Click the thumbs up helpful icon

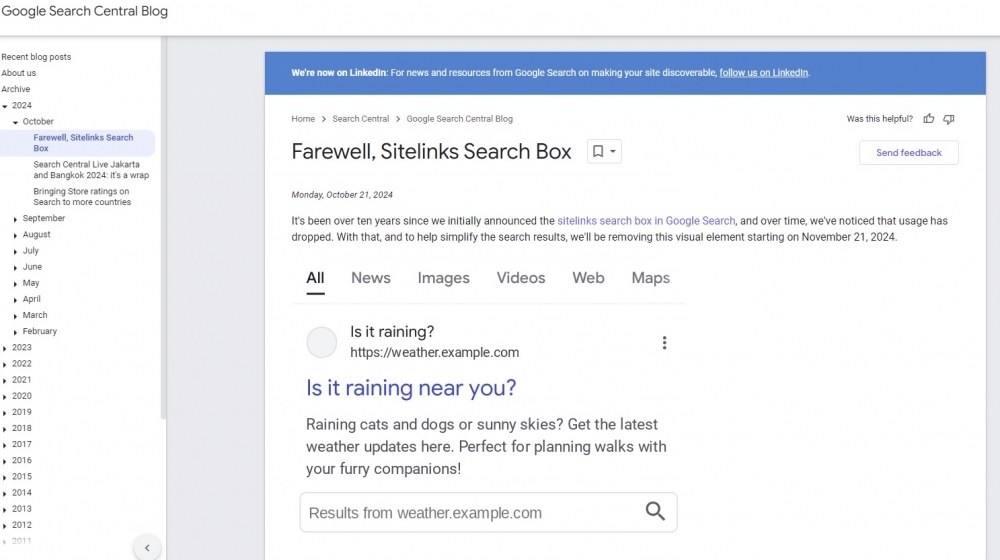(929, 119)
